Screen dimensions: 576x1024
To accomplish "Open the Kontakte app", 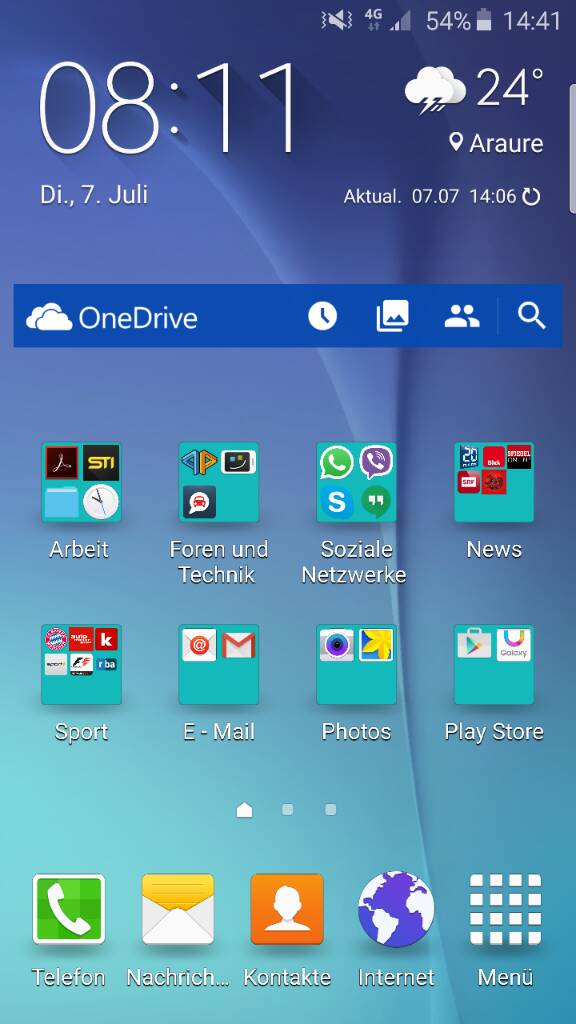I will click(287, 909).
